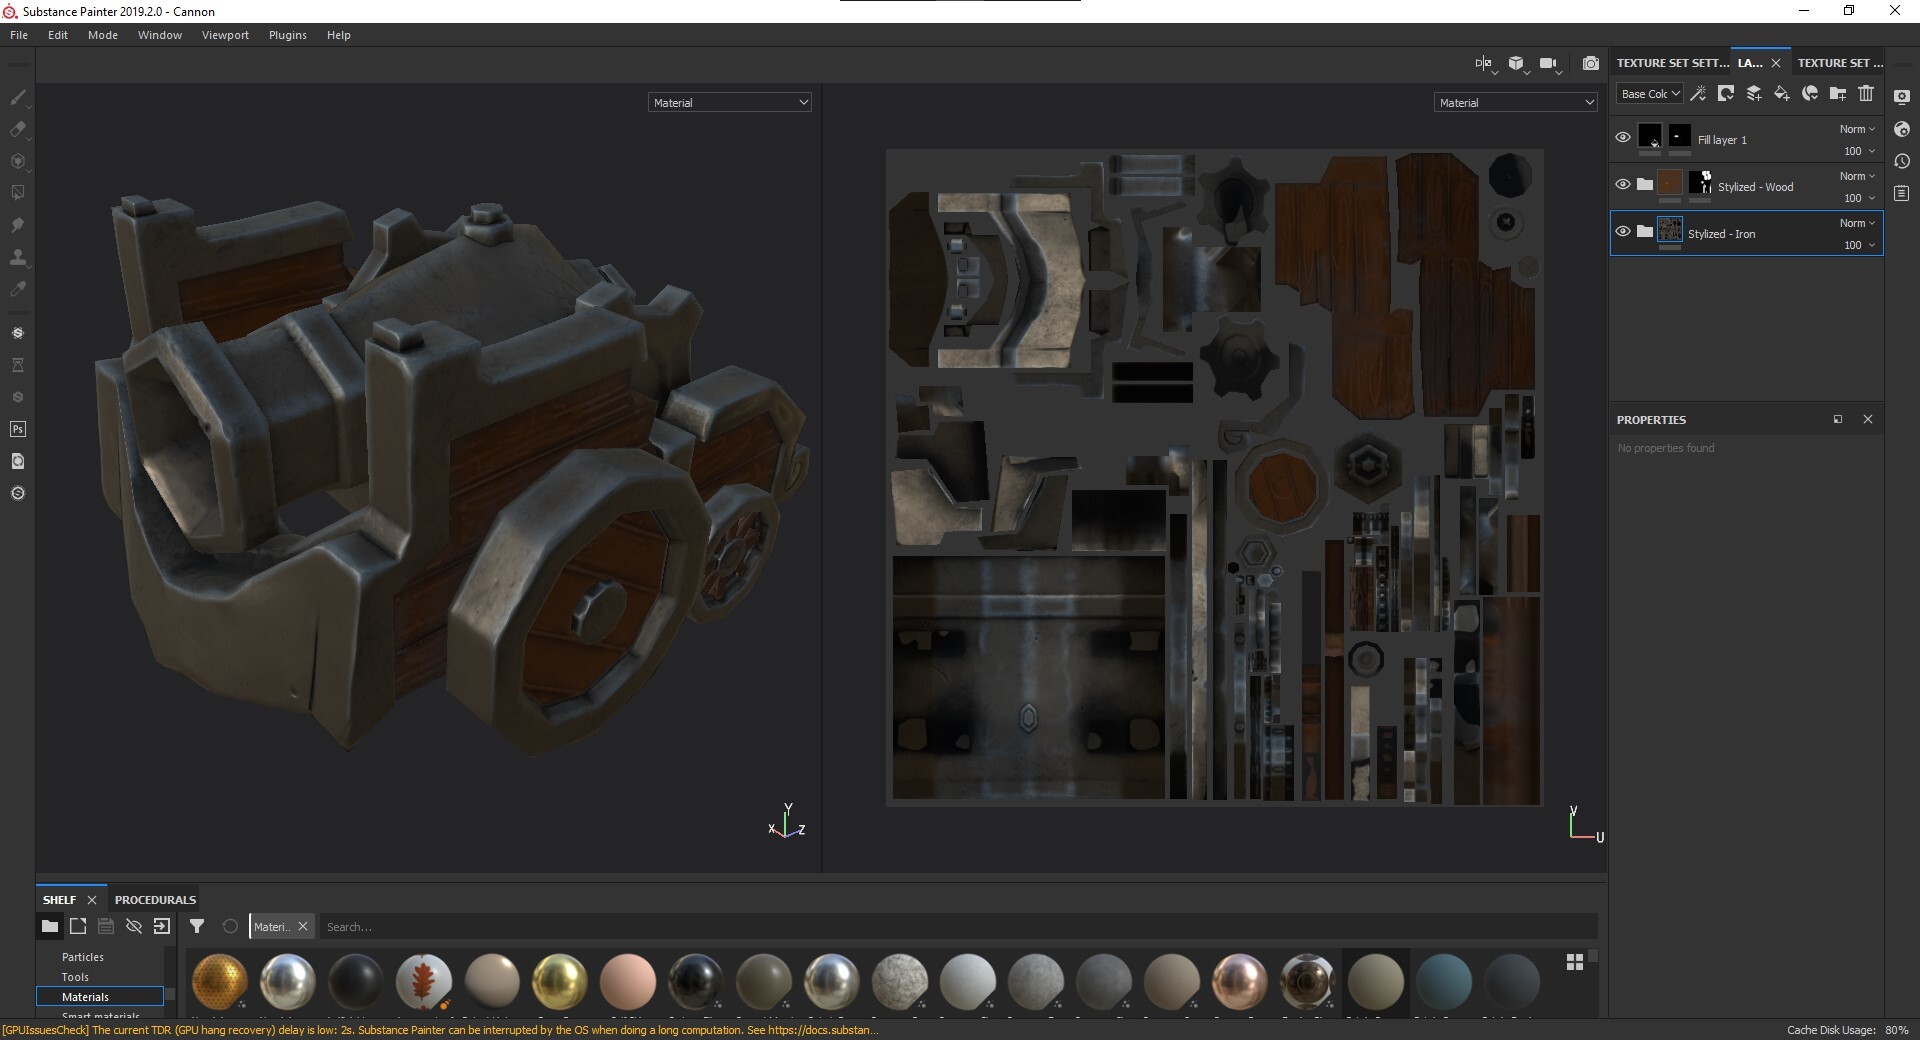Open the Viewport menu
This screenshot has width=1920, height=1040.
pyautogui.click(x=225, y=35)
